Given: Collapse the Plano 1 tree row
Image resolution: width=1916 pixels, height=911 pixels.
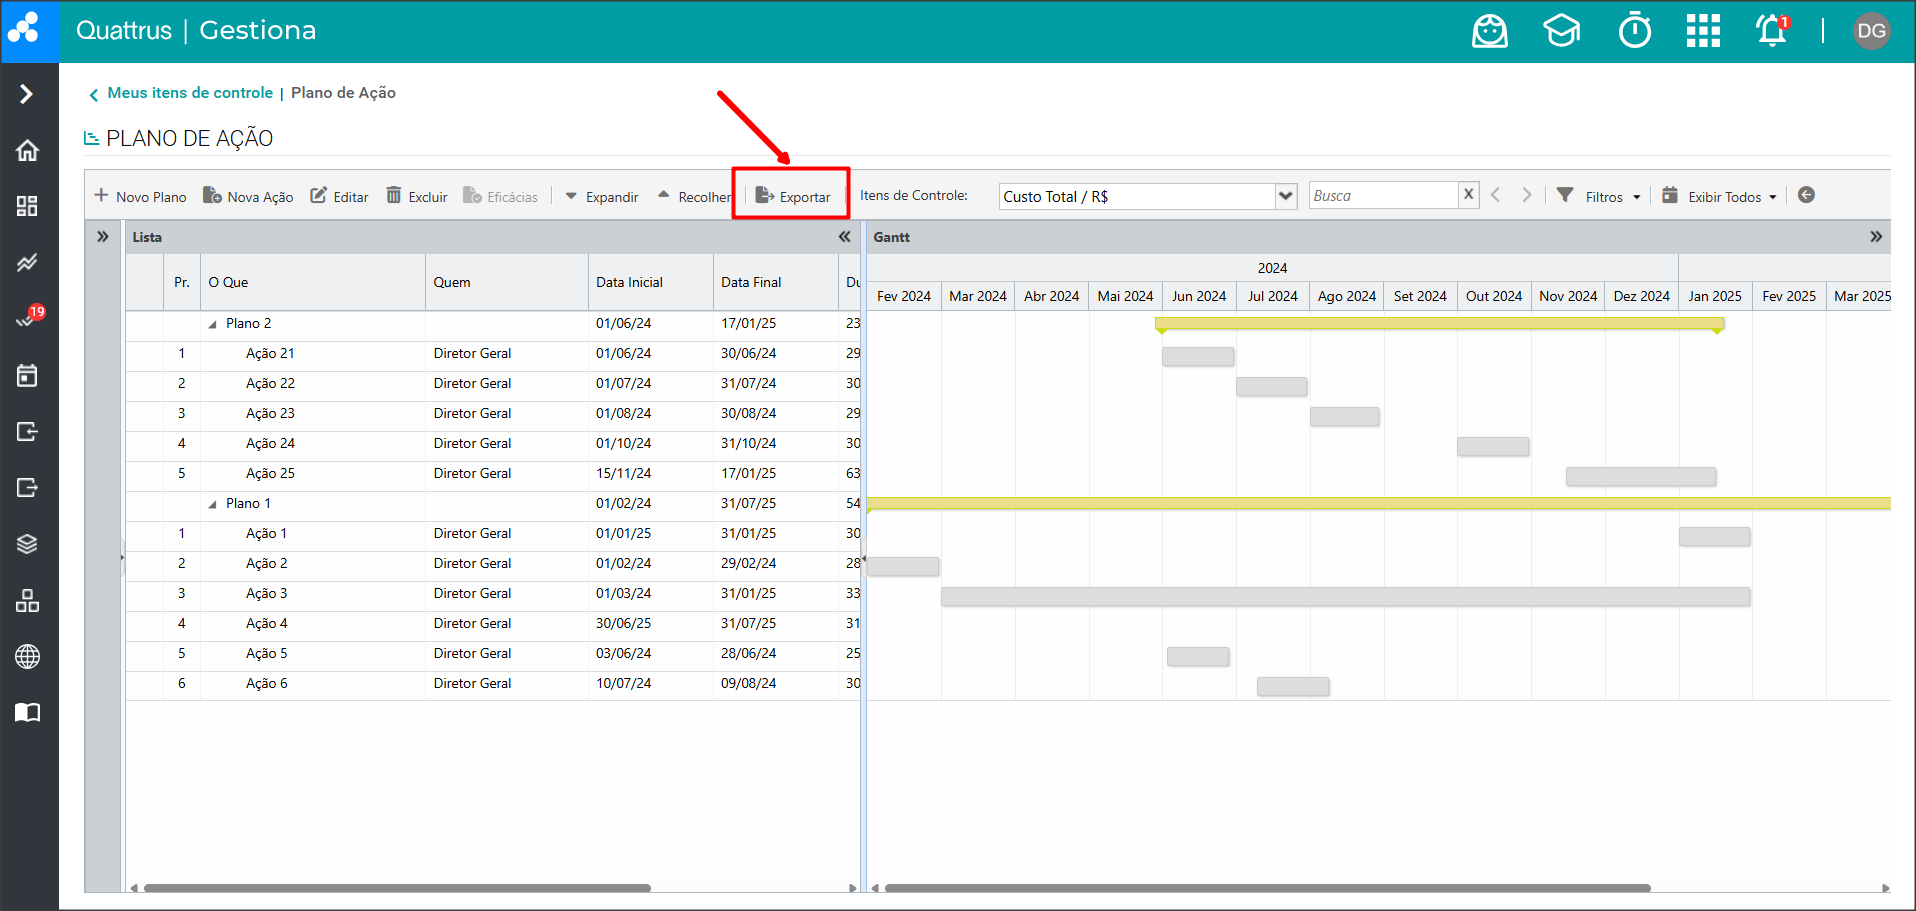Looking at the screenshot, I should click(x=212, y=504).
